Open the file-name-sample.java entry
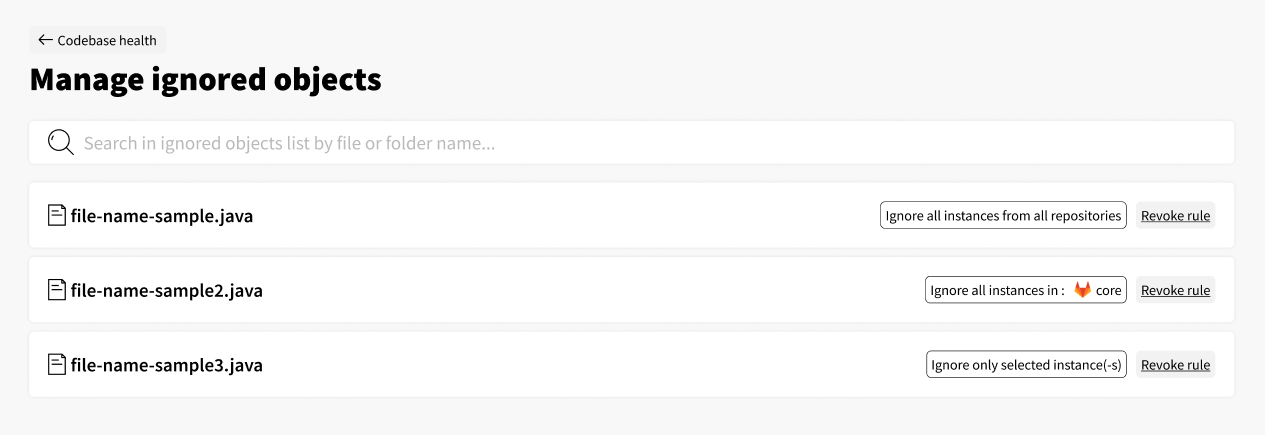 click(x=162, y=216)
